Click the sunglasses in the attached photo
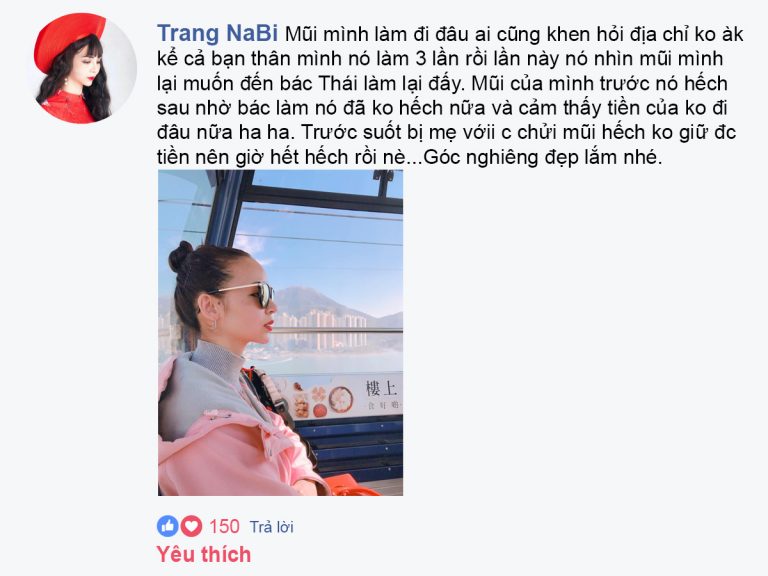768x576 pixels. coord(247,294)
